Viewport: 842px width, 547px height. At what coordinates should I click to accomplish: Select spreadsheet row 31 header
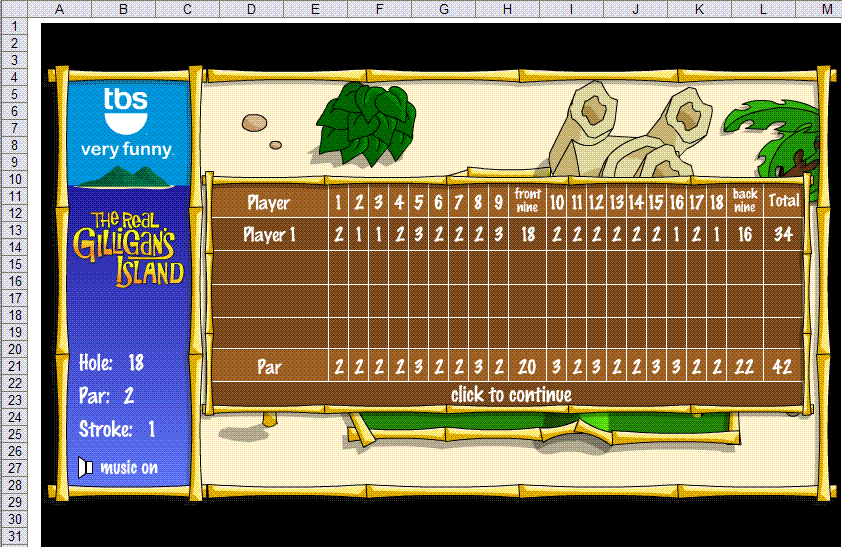(x=14, y=536)
